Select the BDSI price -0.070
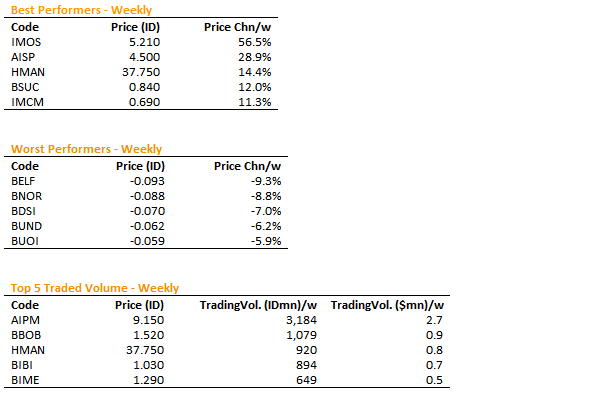Viewport: 600px width, 395px height. pyautogui.click(x=147, y=211)
